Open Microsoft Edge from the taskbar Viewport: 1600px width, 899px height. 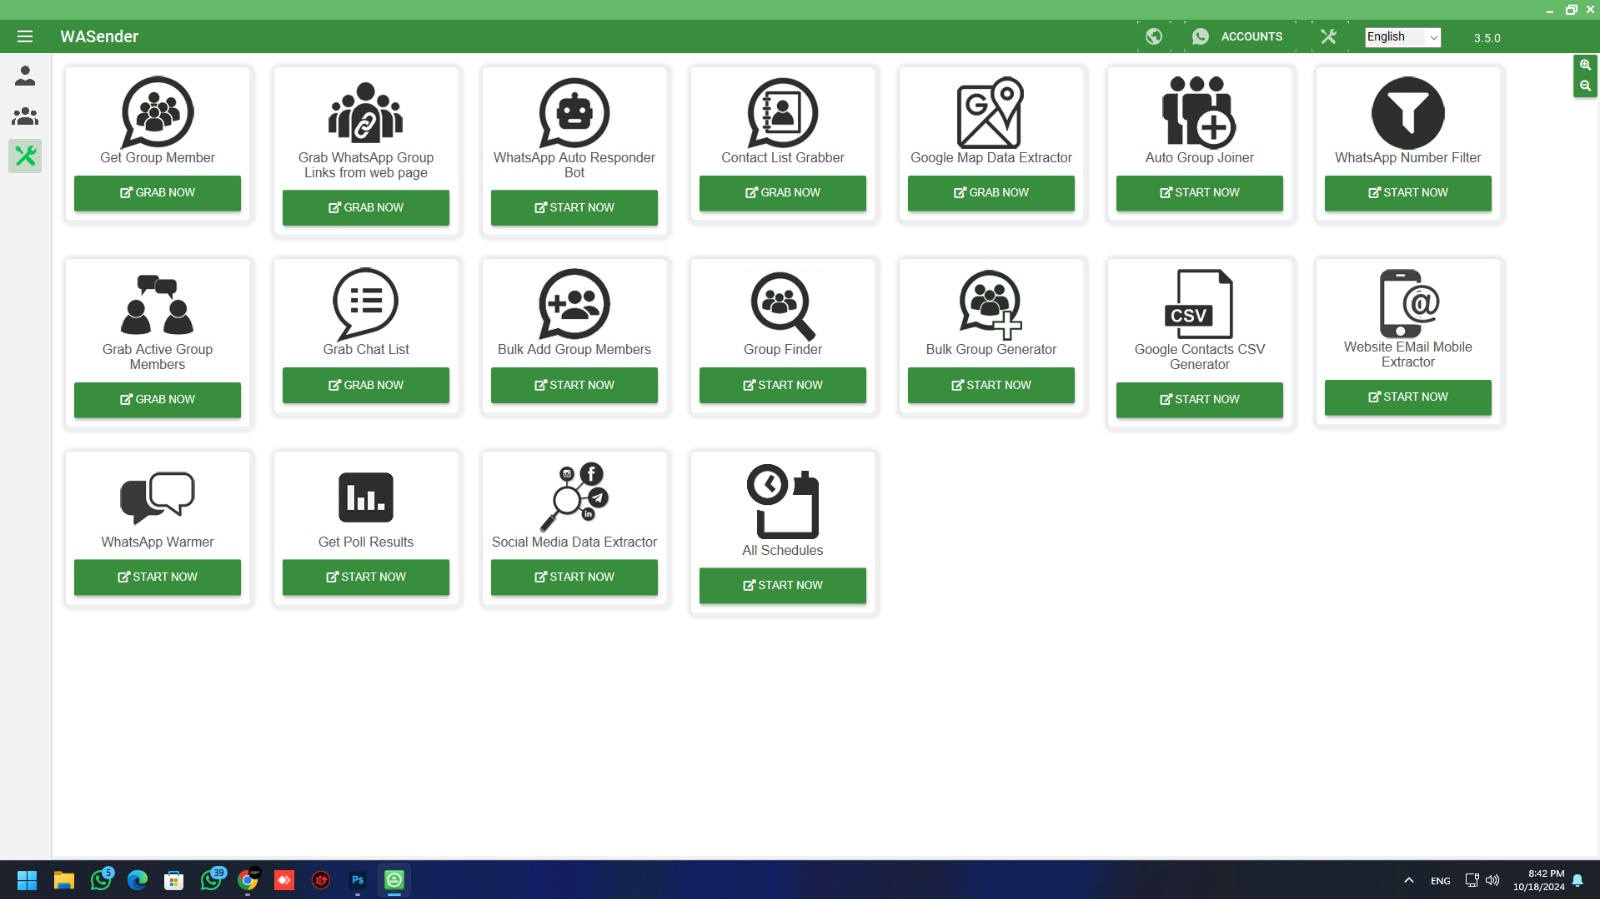click(137, 880)
